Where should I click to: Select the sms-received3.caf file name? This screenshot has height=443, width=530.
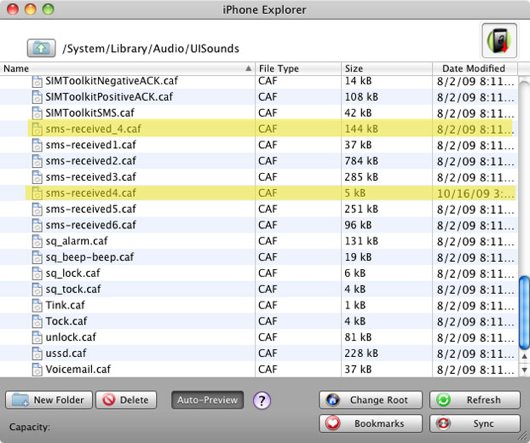[x=91, y=177]
